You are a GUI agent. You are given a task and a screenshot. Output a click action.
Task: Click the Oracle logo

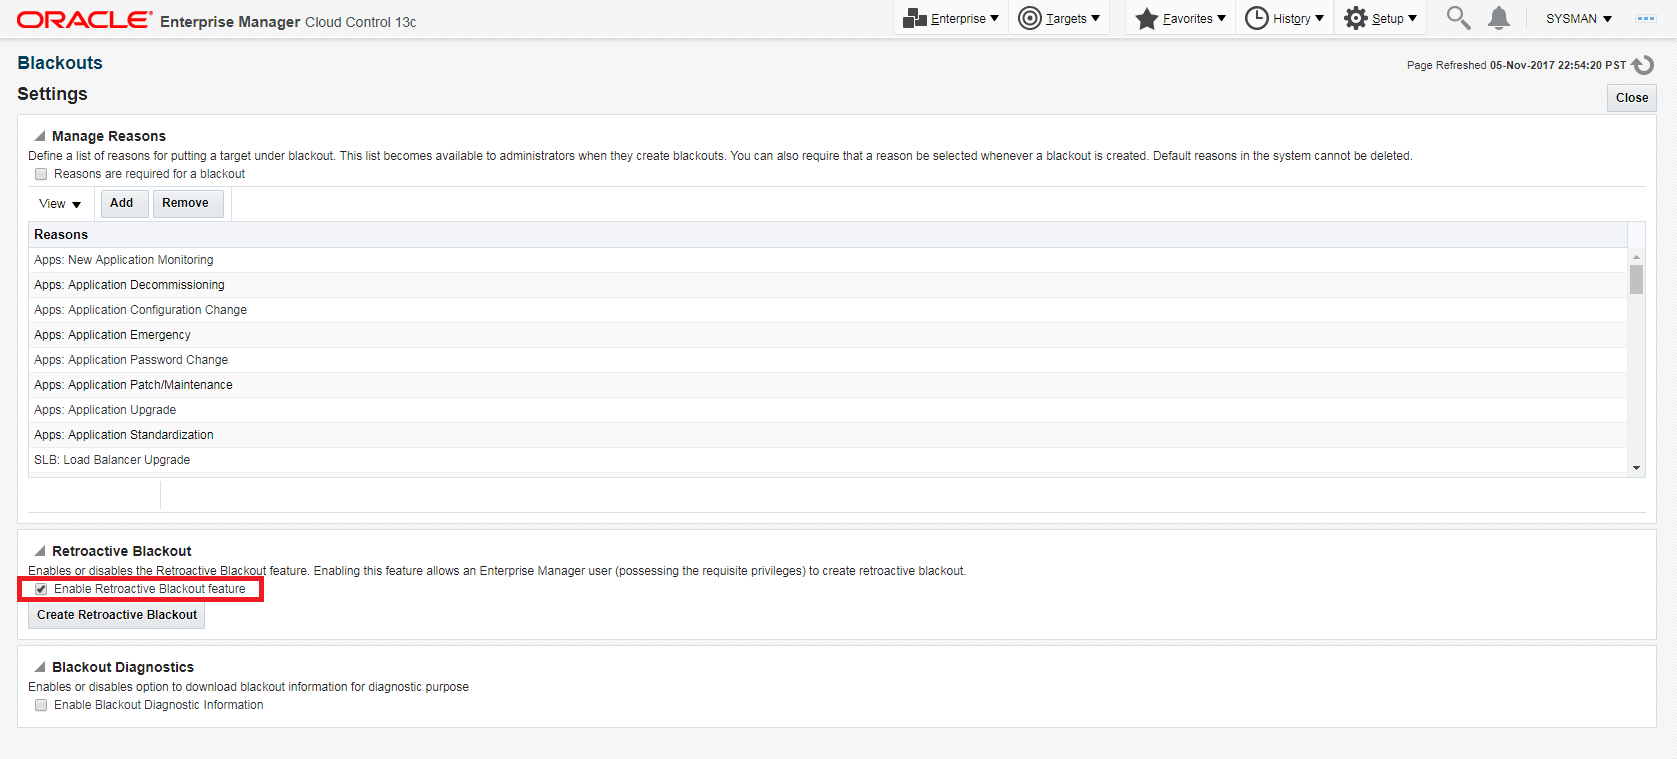point(85,20)
